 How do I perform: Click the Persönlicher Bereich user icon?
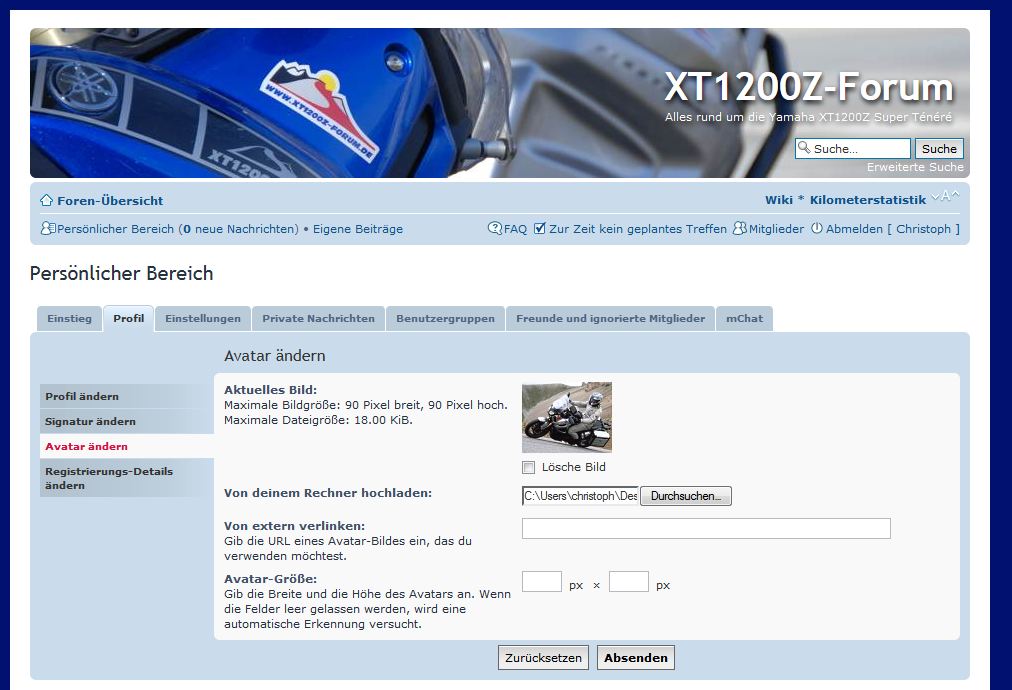(47, 229)
